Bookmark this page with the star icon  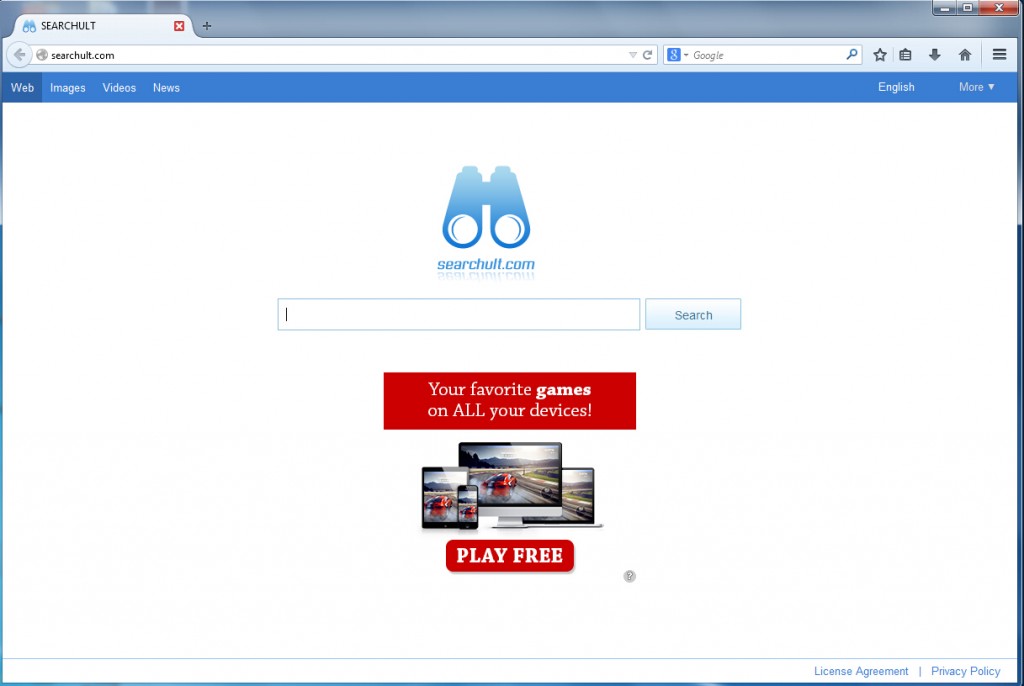880,55
